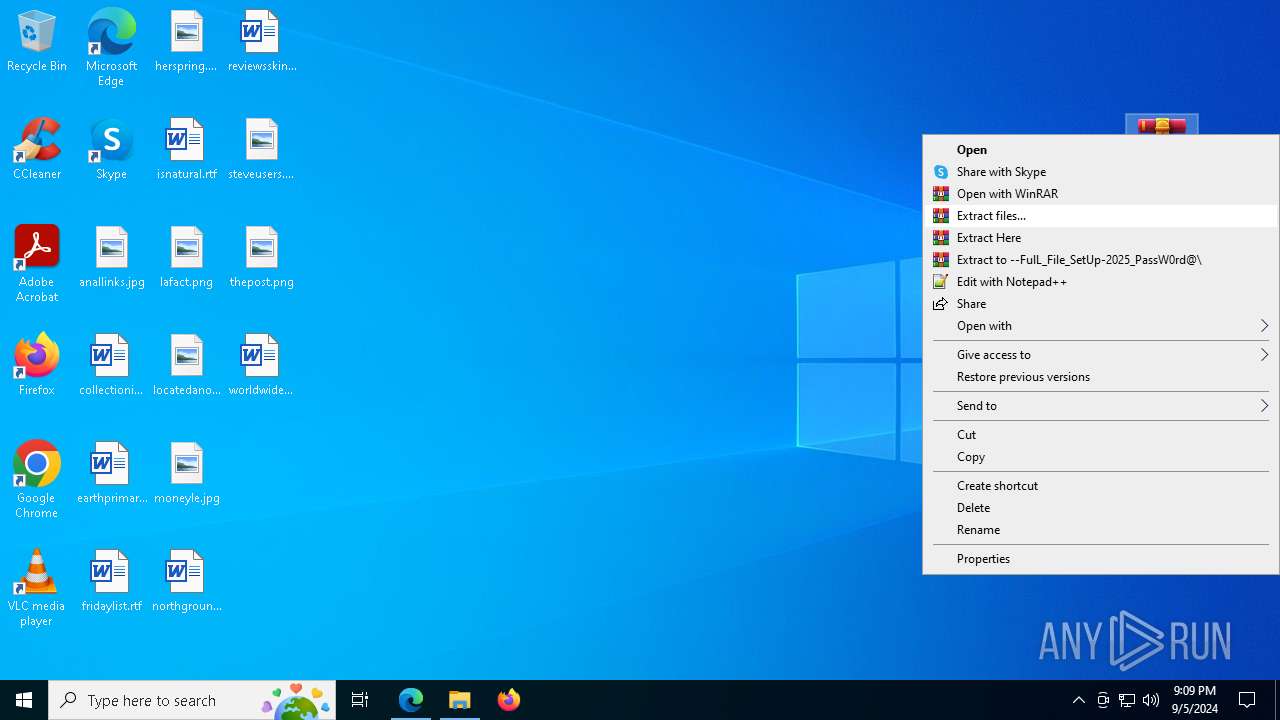The image size is (1280, 720).
Task: Choose Open in the context menu
Action: coord(1100,150)
